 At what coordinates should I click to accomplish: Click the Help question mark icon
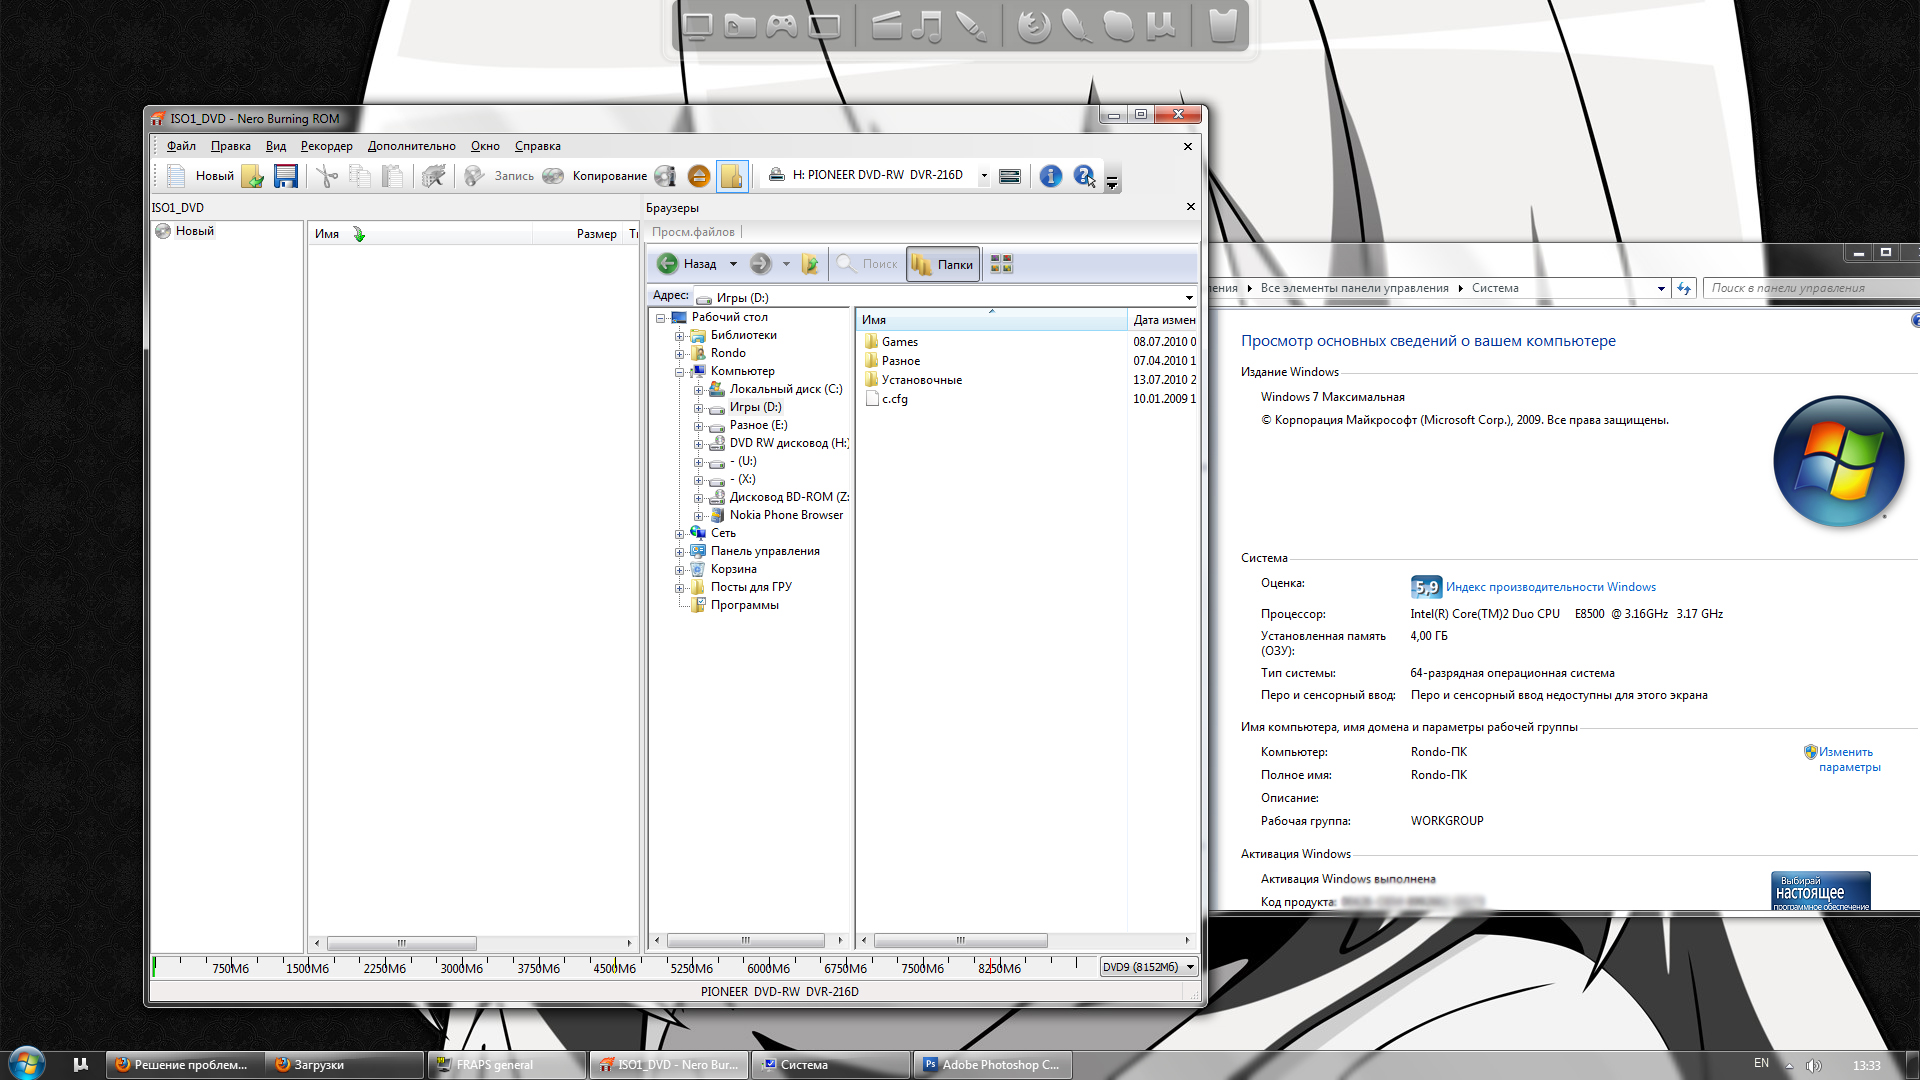pos(1084,176)
